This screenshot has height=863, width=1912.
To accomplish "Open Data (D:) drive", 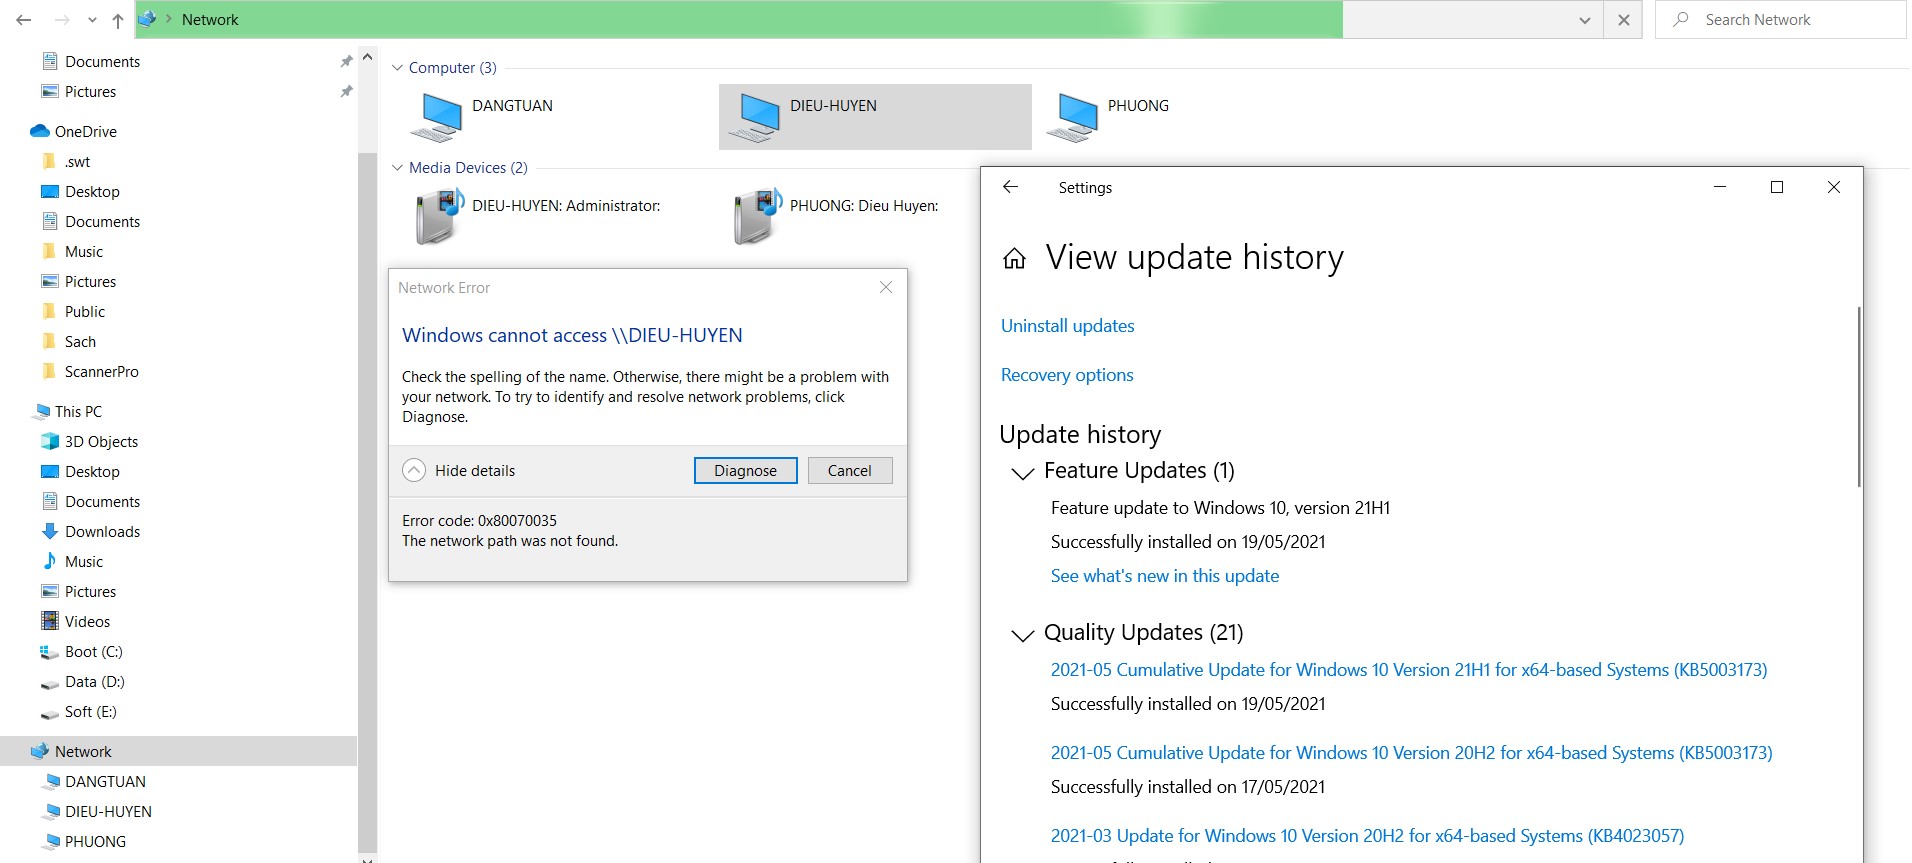I will click(83, 681).
